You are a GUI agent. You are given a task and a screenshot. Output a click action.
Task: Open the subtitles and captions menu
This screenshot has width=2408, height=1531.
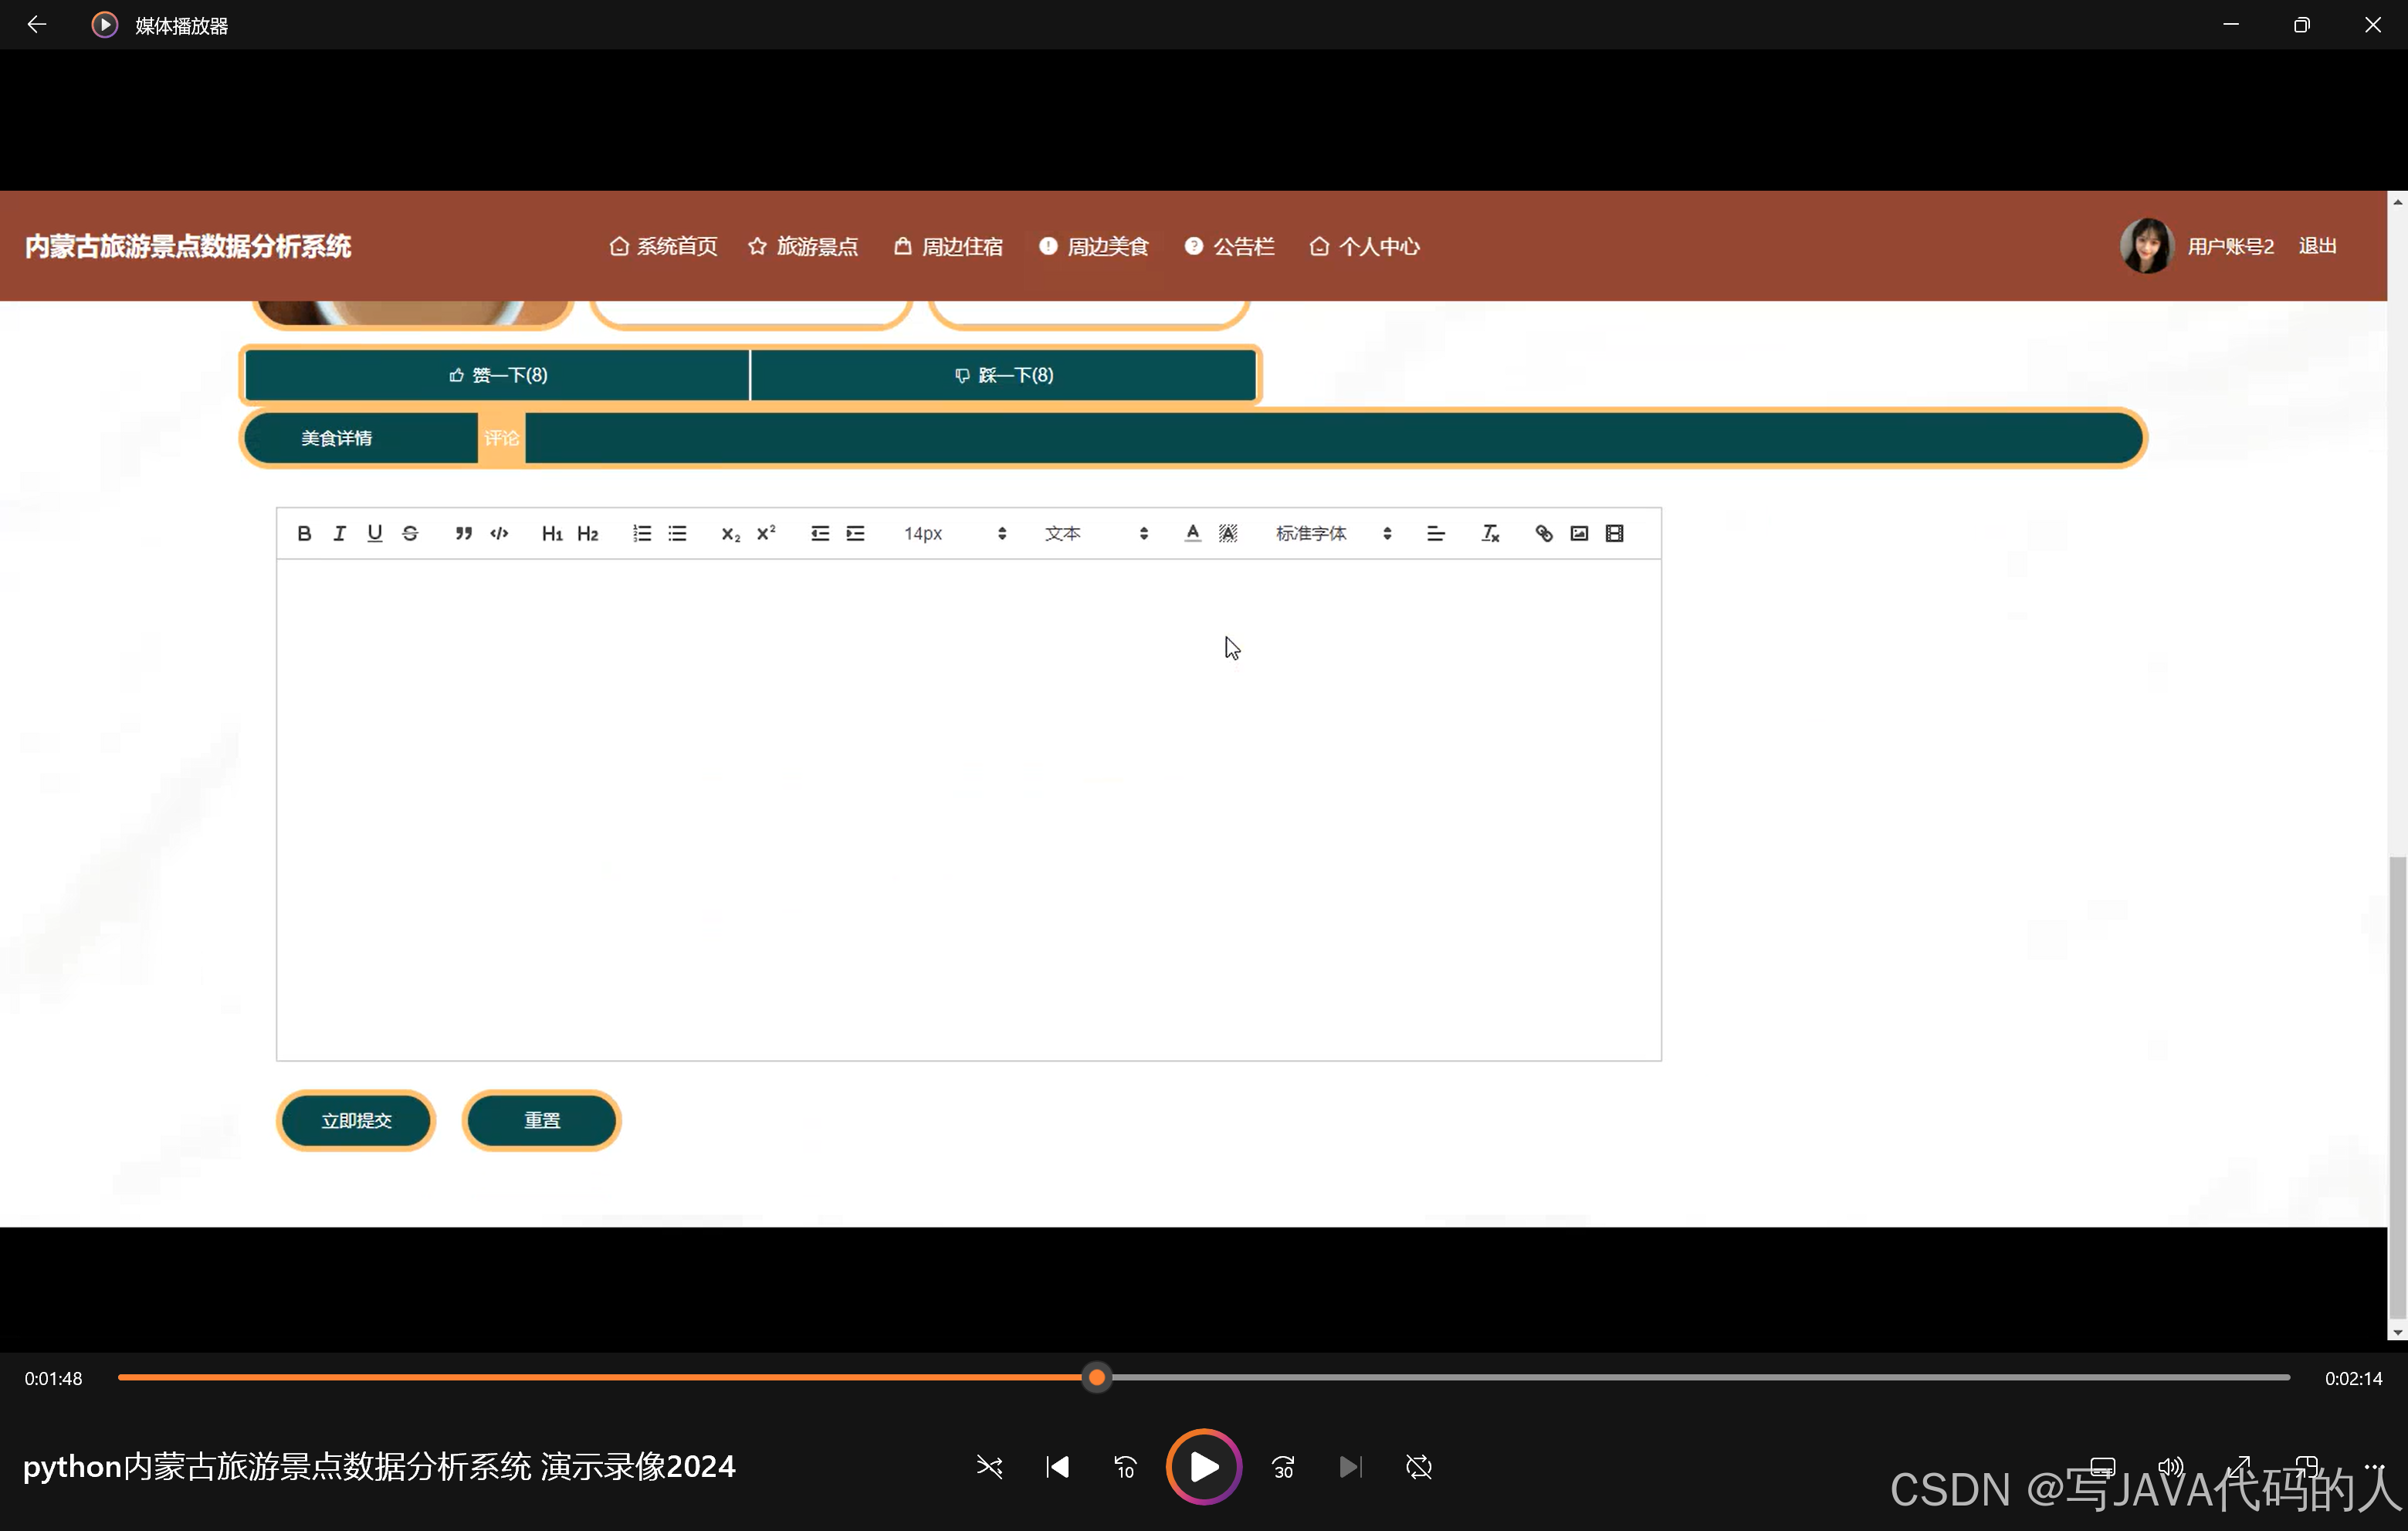coord(2103,1467)
